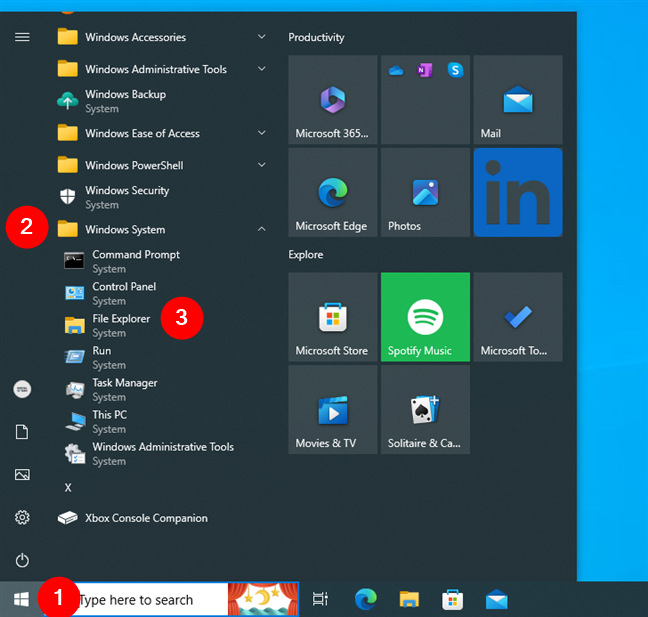This screenshot has width=648, height=617.
Task: Open Documents from the Start sidebar
Action: pos(22,432)
